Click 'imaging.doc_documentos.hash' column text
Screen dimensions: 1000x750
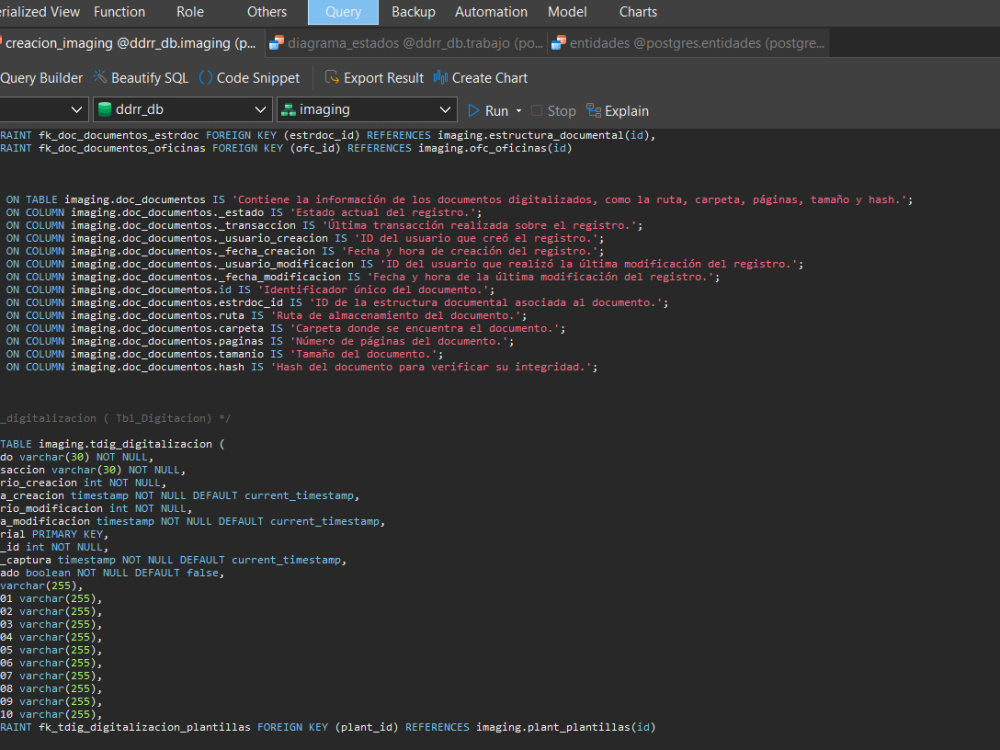pos(158,367)
